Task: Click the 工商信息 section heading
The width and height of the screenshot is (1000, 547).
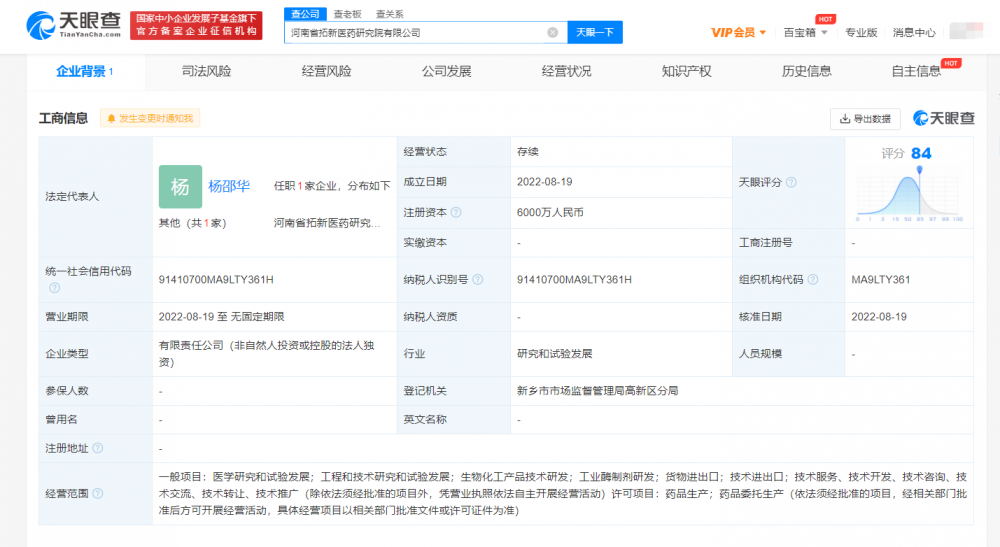Action: click(x=63, y=119)
